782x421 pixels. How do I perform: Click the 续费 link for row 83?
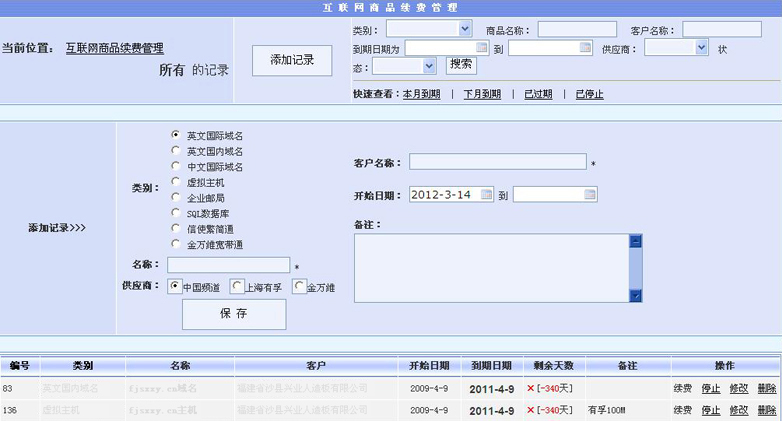682,388
